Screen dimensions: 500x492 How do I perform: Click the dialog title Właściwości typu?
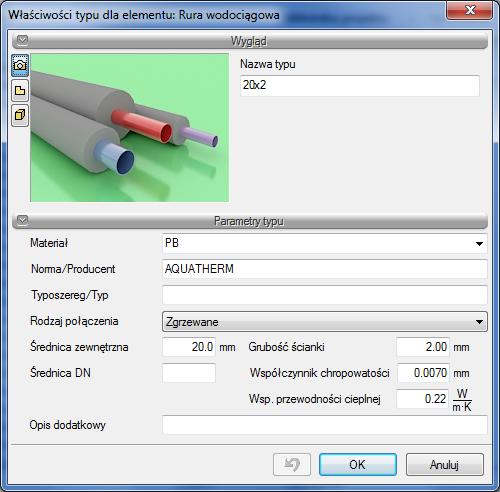144,15
